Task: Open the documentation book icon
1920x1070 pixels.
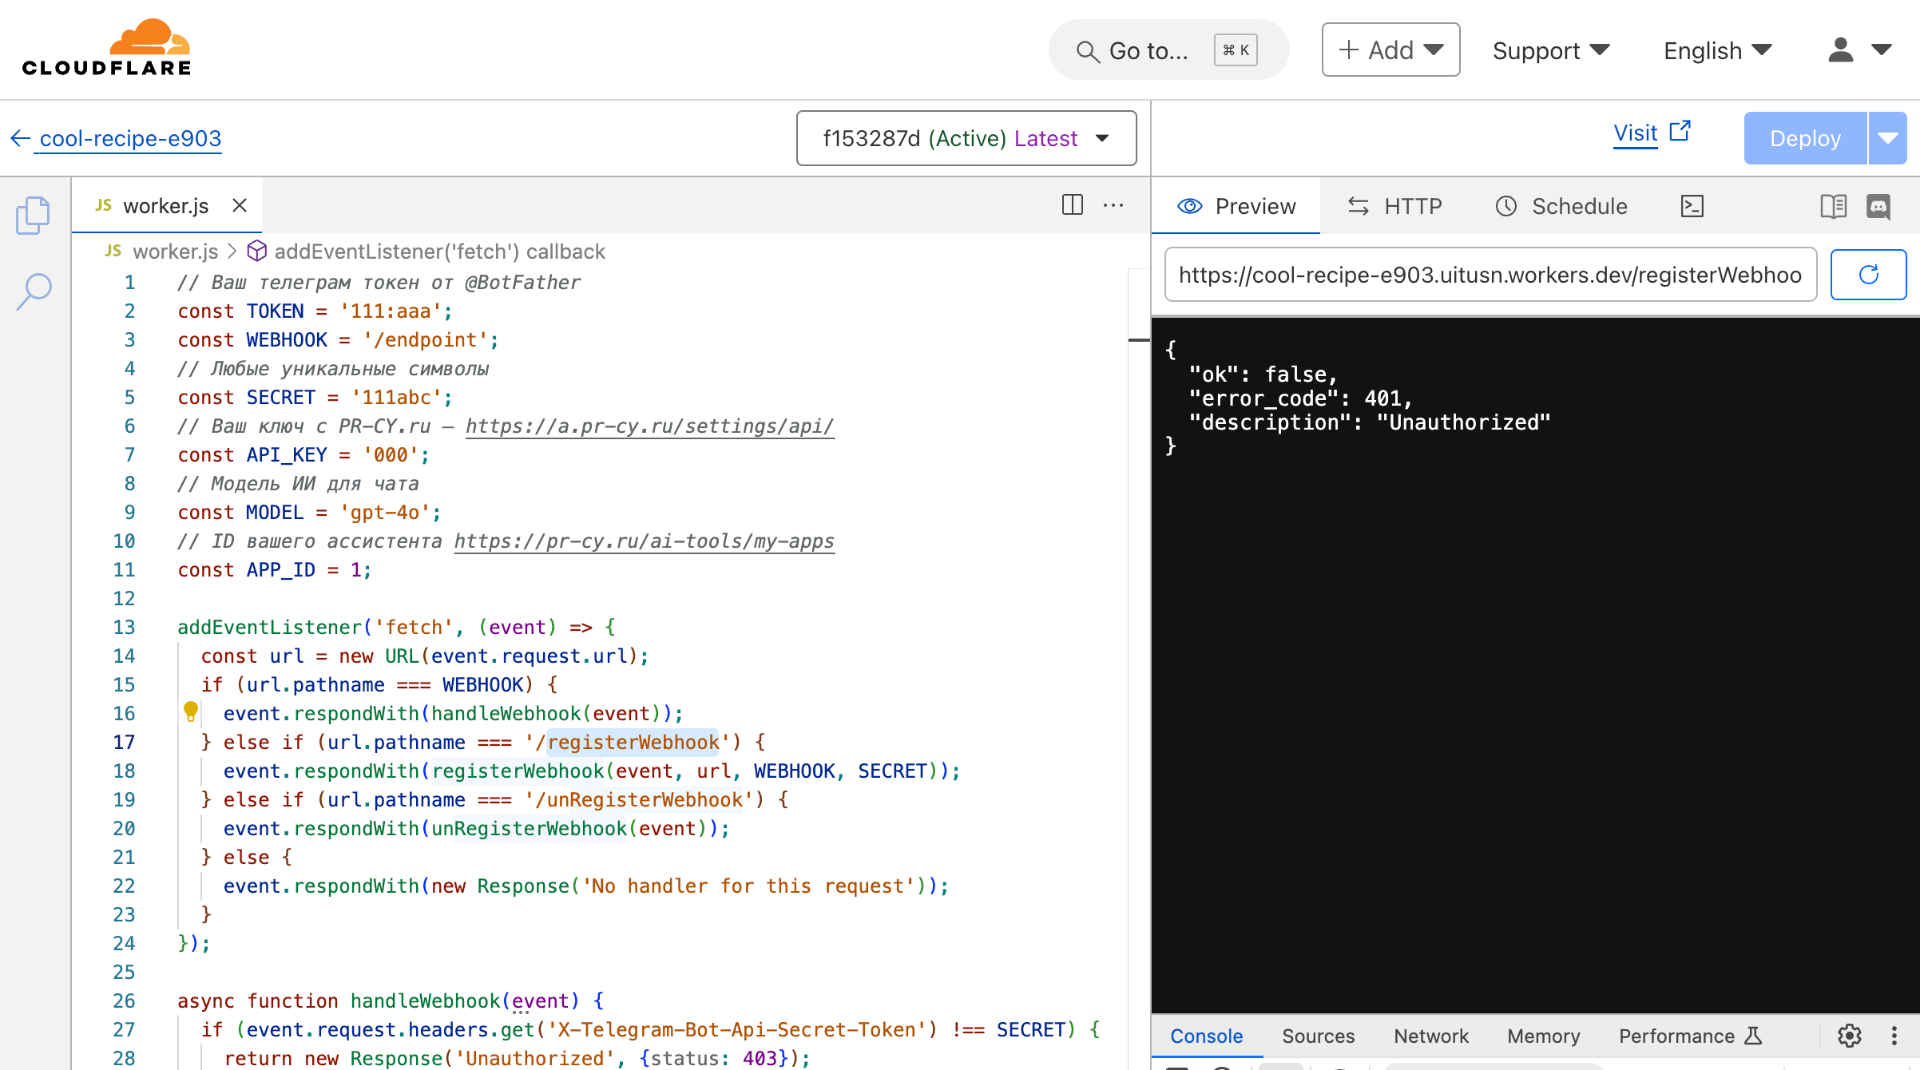Action: (x=1833, y=206)
